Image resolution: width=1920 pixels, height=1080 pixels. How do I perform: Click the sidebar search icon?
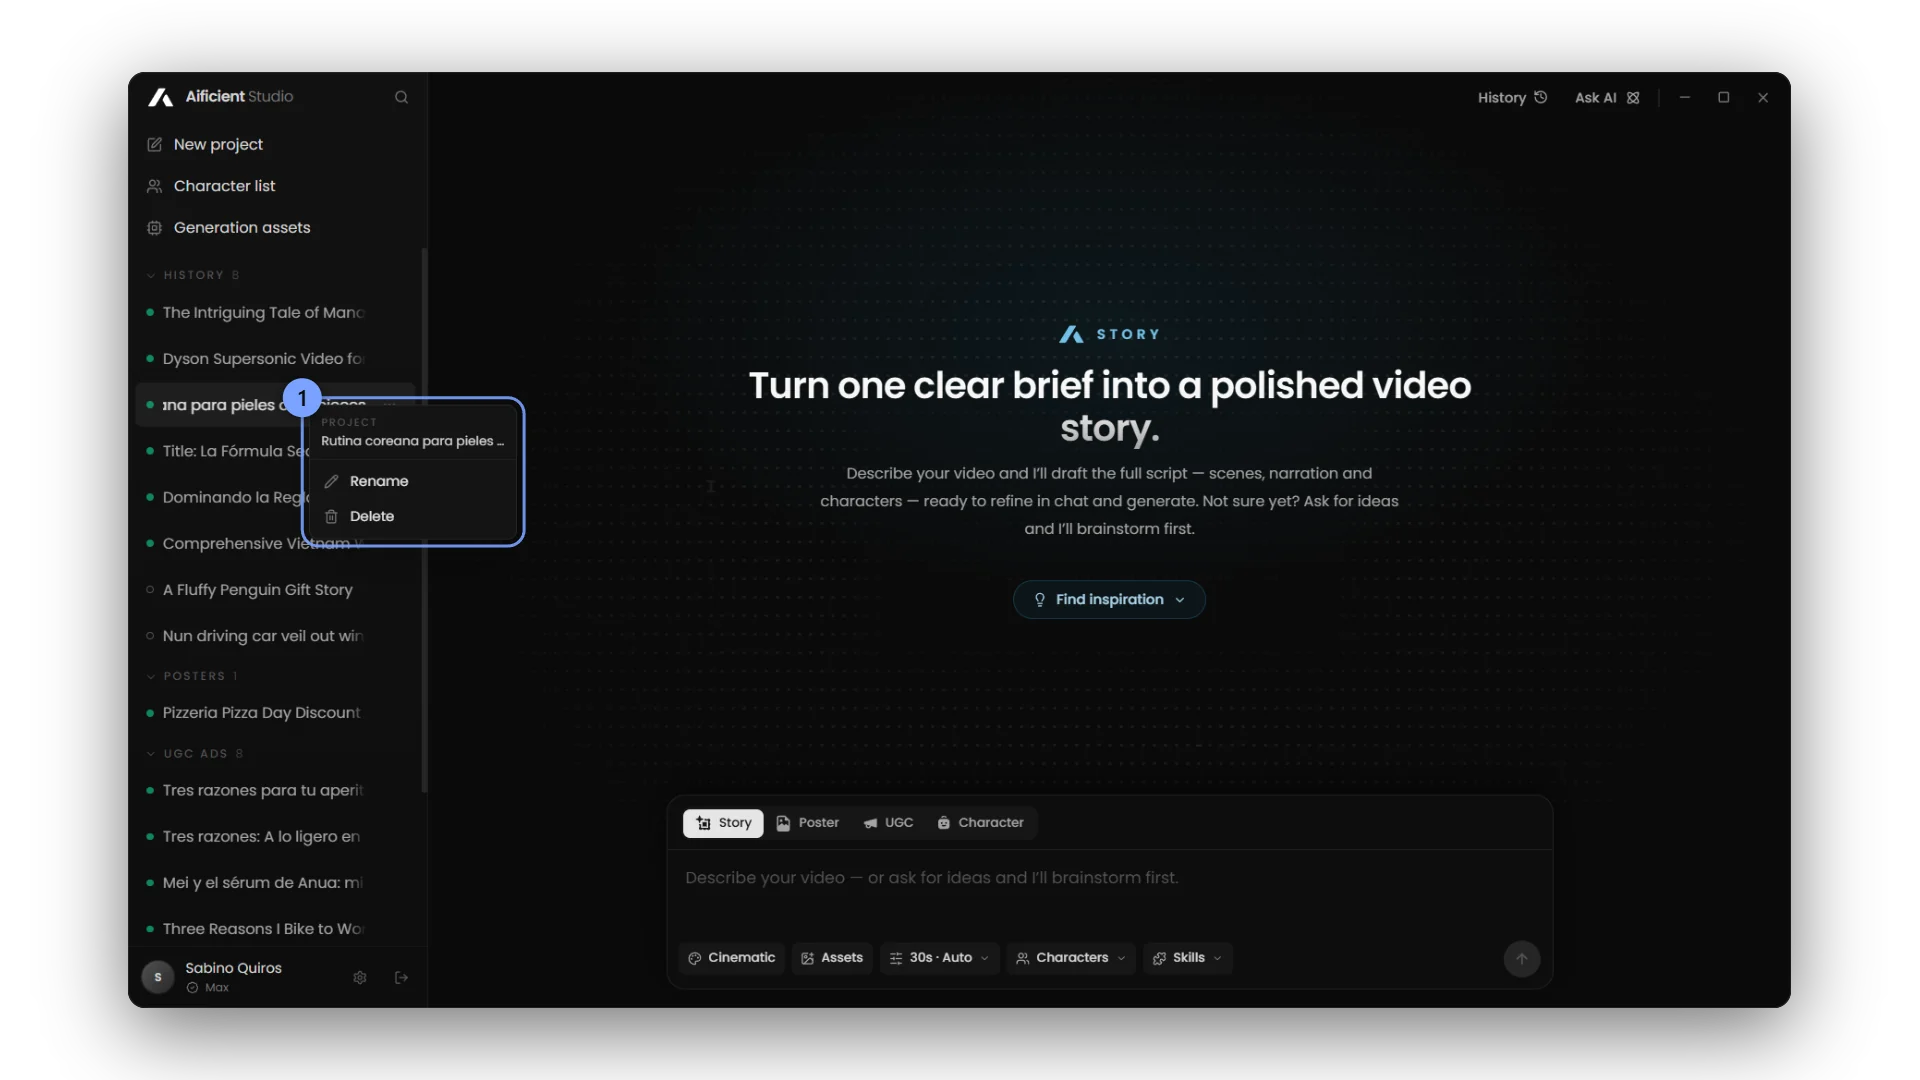pyautogui.click(x=401, y=97)
